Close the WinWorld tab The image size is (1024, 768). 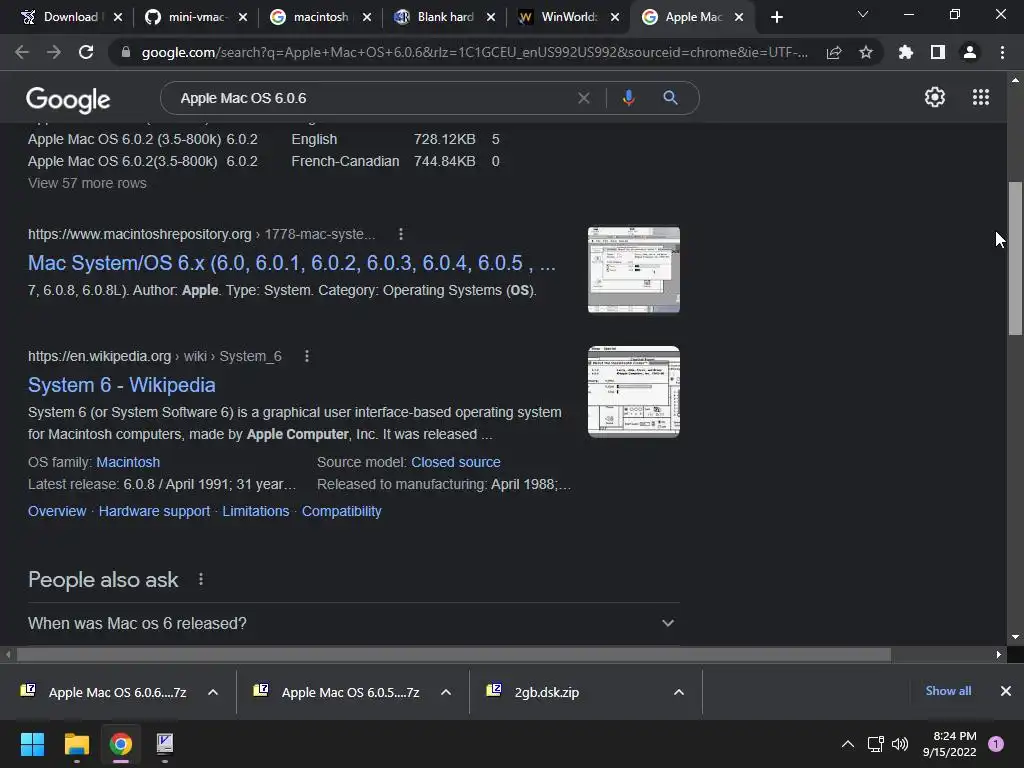(x=615, y=17)
